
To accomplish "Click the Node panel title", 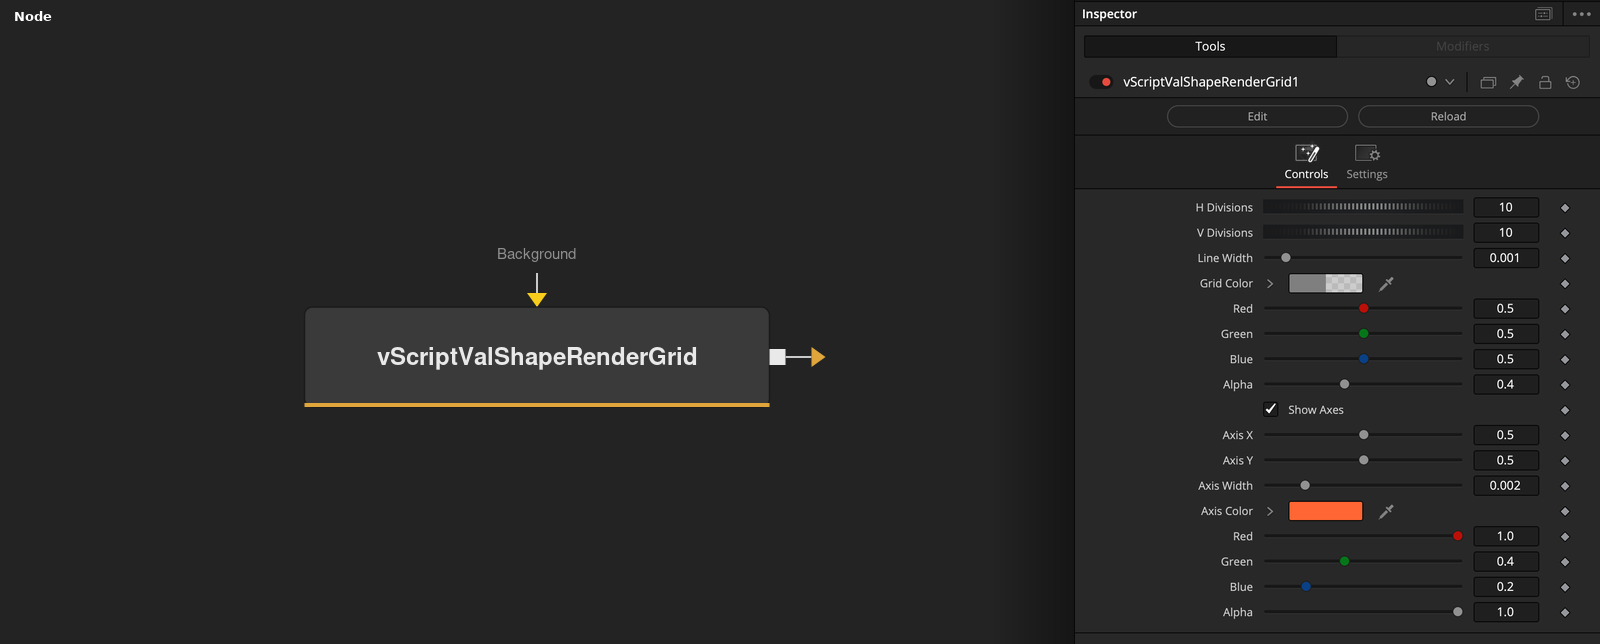I will tap(33, 16).
